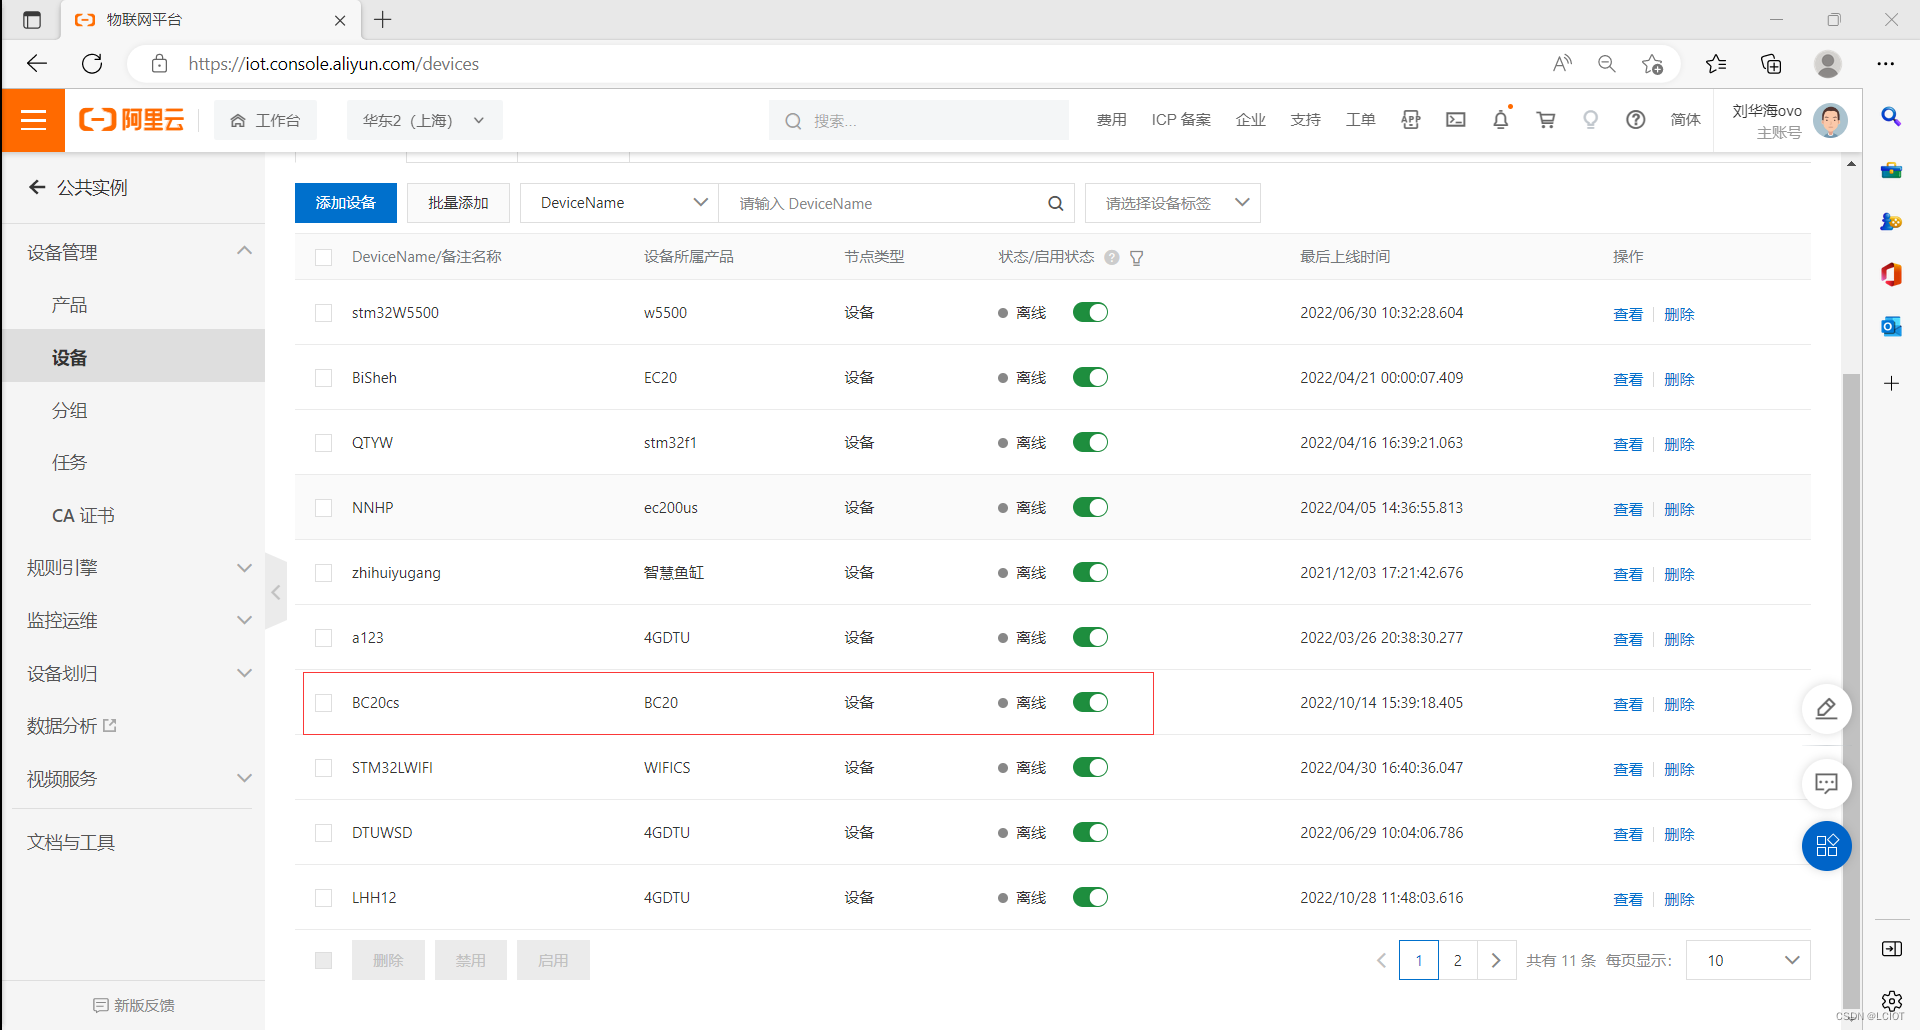1920x1030 pixels.
Task: Click the browser refresh button
Action: click(92, 64)
